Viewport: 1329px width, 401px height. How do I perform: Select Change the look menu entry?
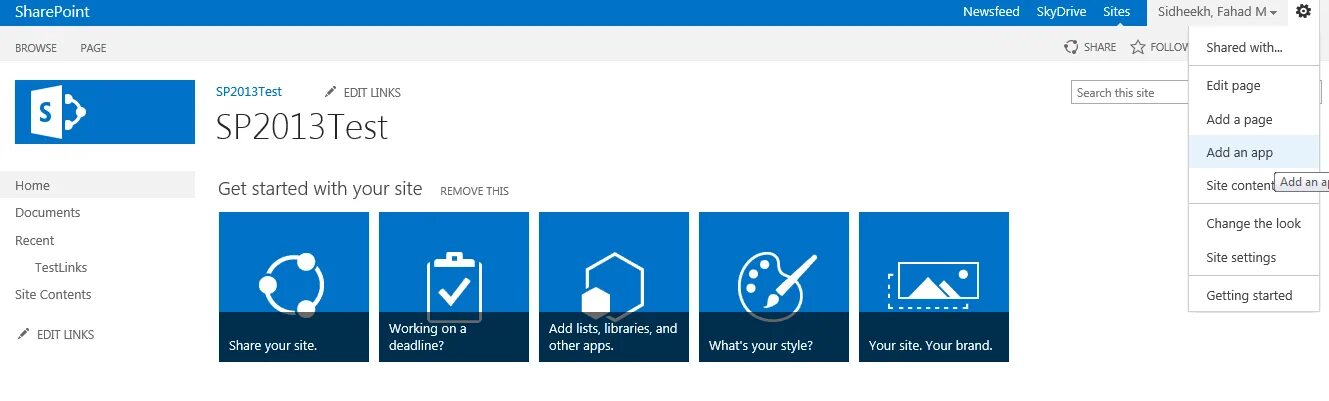click(1254, 224)
